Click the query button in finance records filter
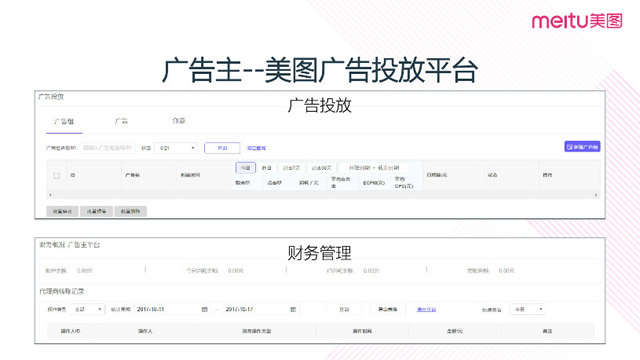This screenshot has height=360, width=640. coord(344,309)
